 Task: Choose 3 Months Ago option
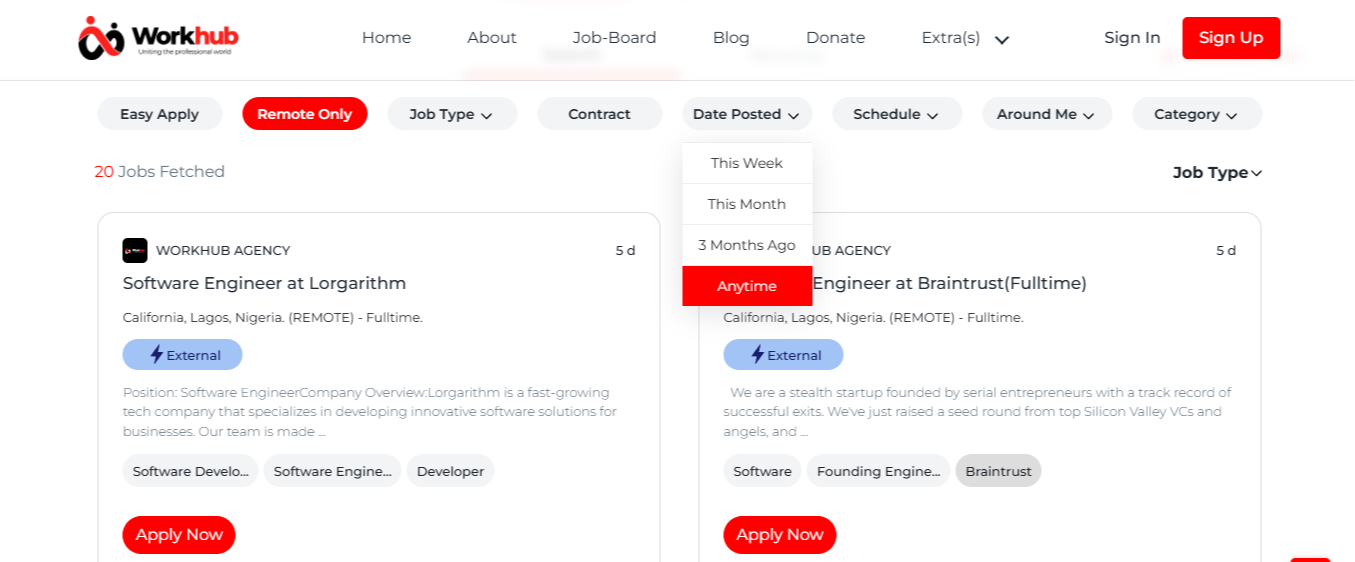(x=747, y=245)
